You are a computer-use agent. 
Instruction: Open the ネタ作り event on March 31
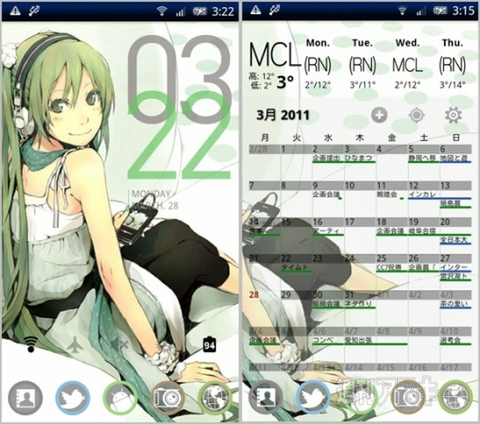tap(359, 304)
